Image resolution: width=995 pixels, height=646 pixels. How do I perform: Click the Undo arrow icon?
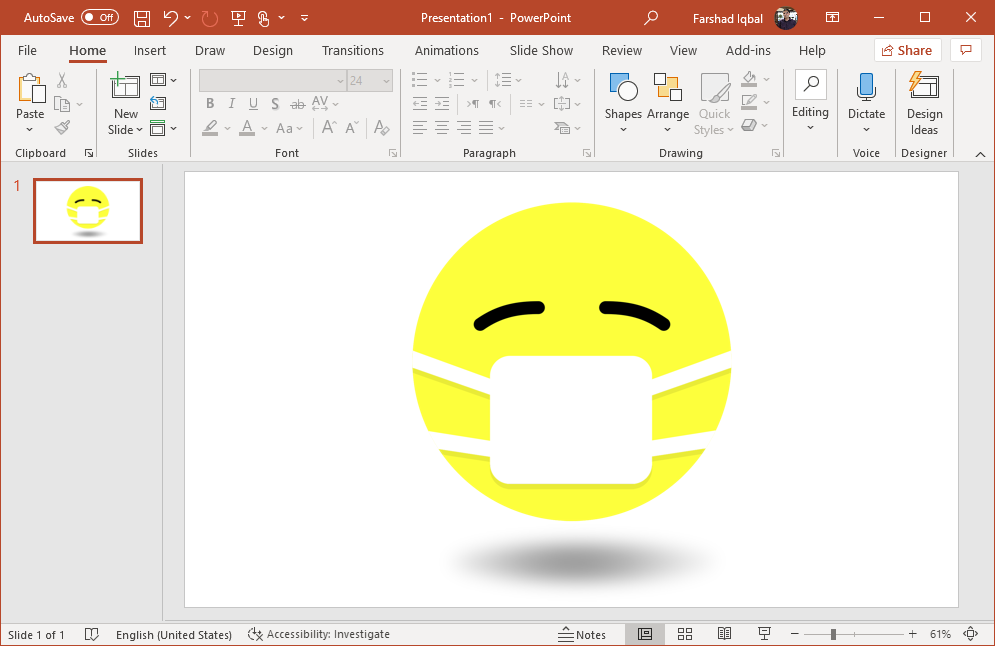pos(171,18)
